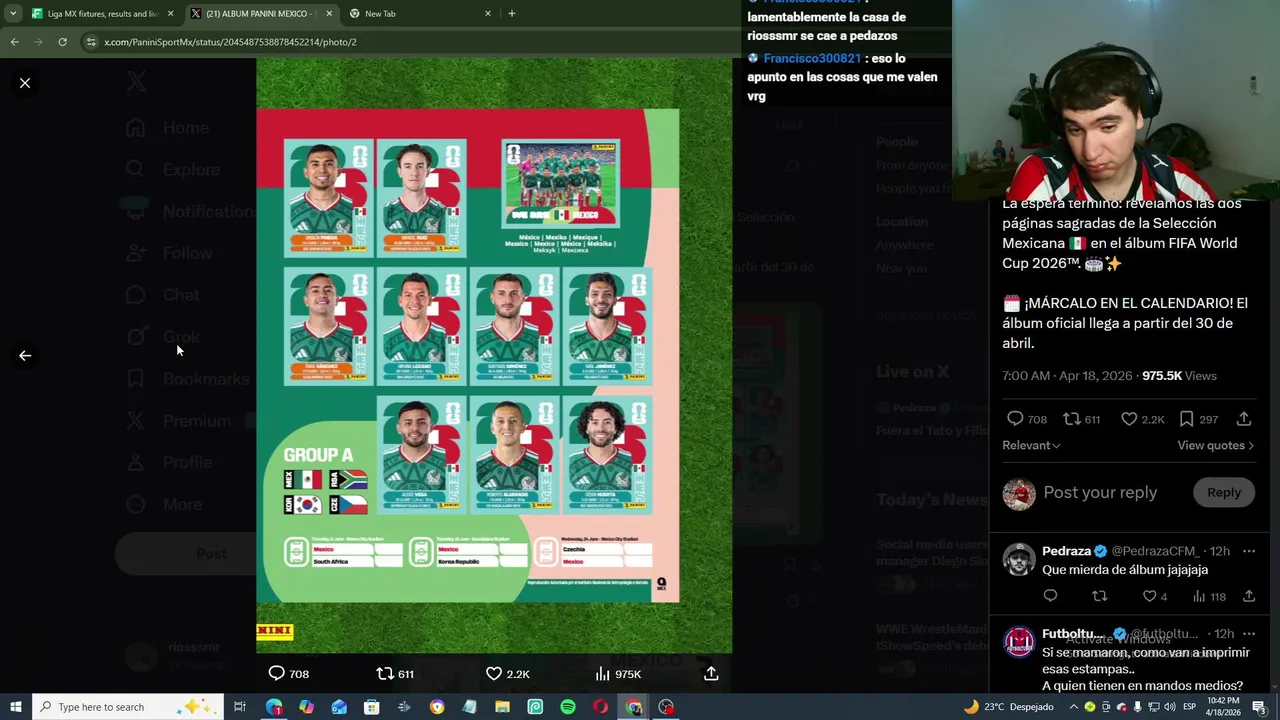Share the photo using the upload icon below it
This screenshot has height=720, width=1280.
(711, 674)
